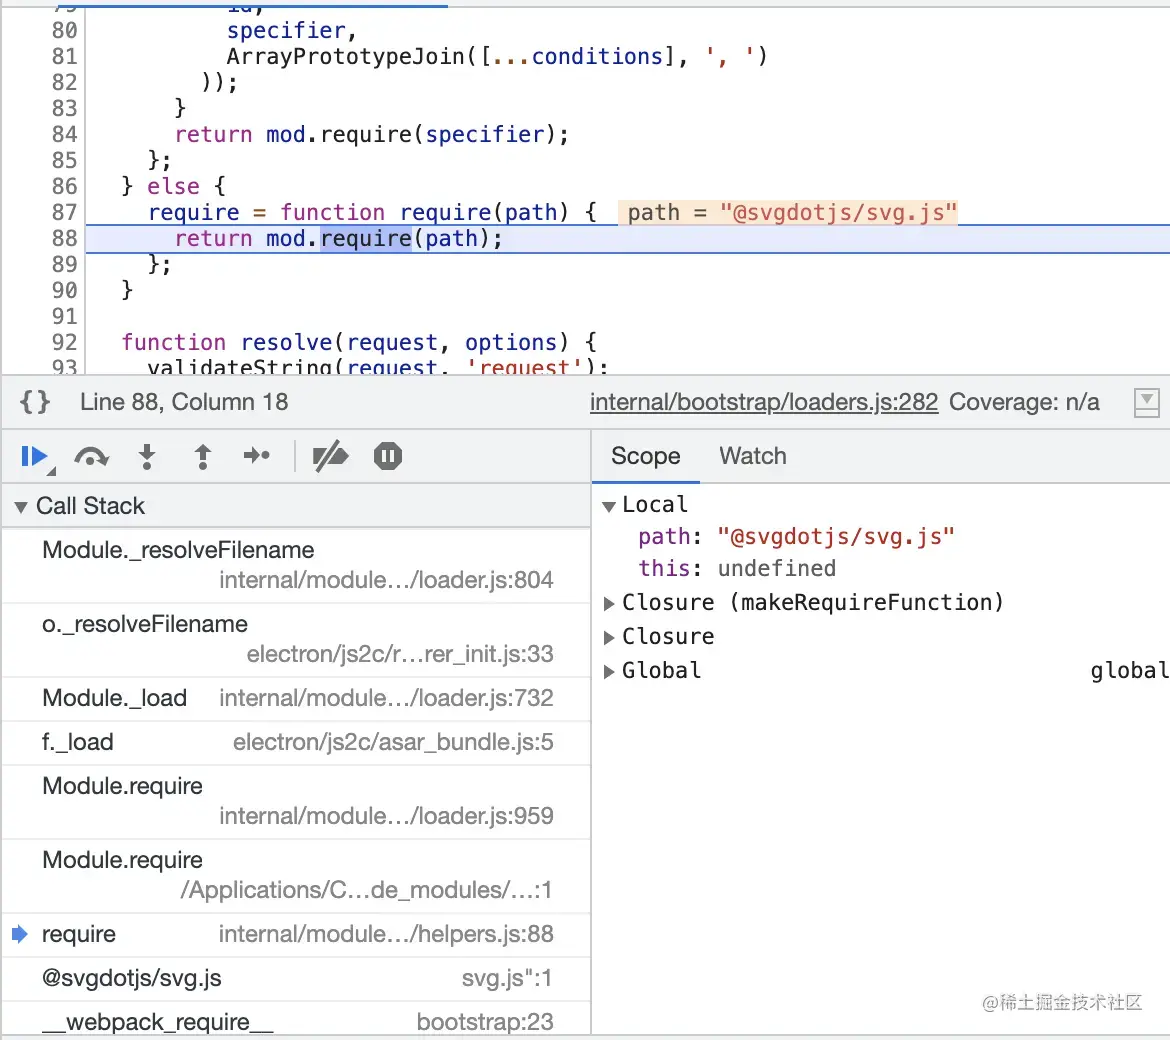This screenshot has width=1170, height=1040.
Task: Click 'ArrayPrototypeJoin' on line 81
Action: click(x=345, y=57)
